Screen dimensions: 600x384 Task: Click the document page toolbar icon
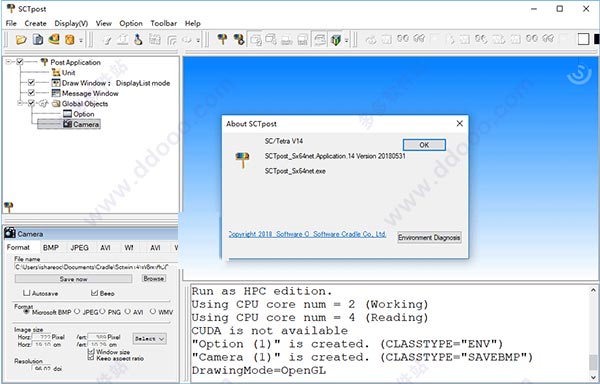tap(38, 39)
